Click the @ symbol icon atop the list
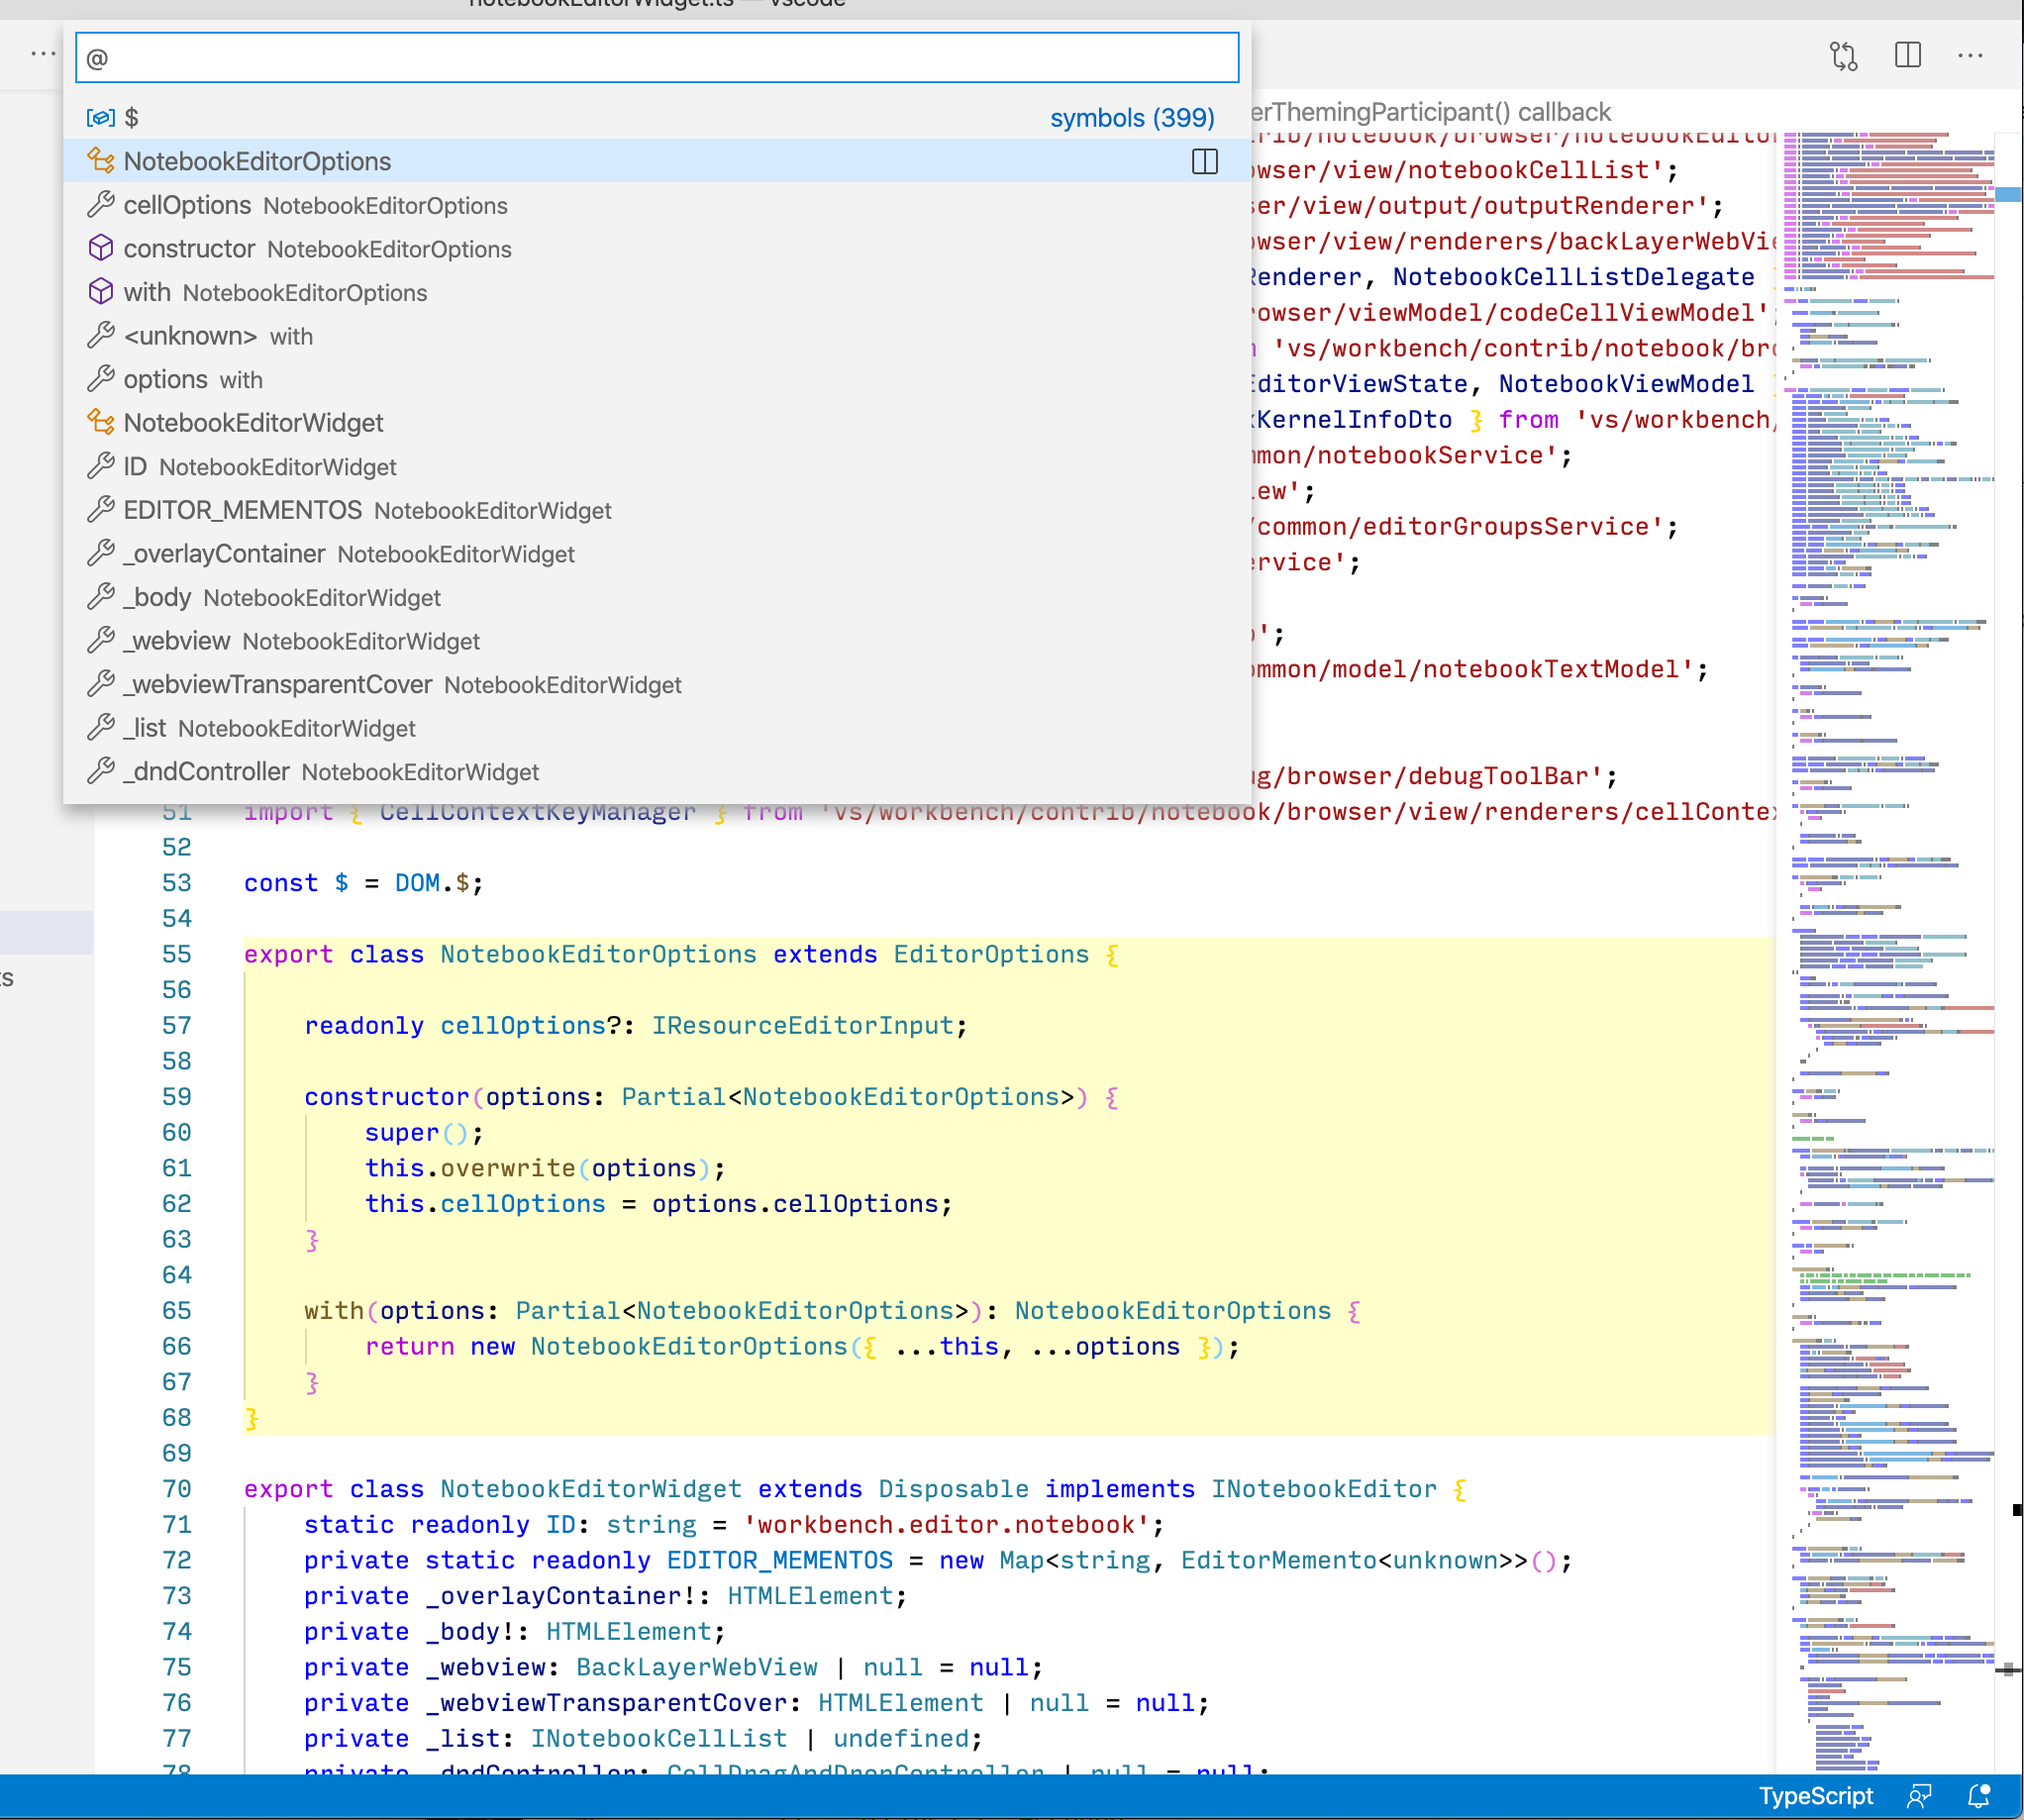 click(101, 116)
